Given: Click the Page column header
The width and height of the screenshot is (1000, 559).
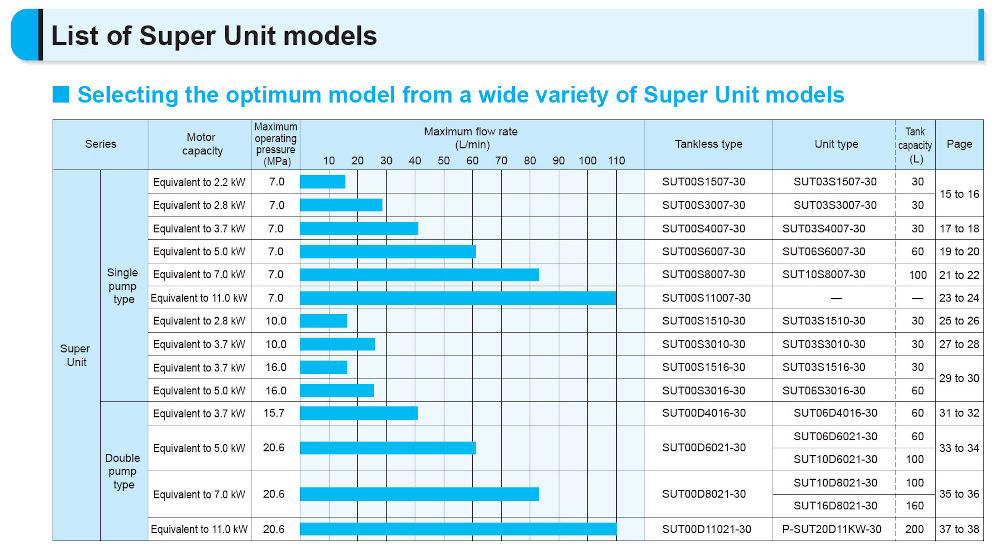Looking at the screenshot, I should click(959, 144).
